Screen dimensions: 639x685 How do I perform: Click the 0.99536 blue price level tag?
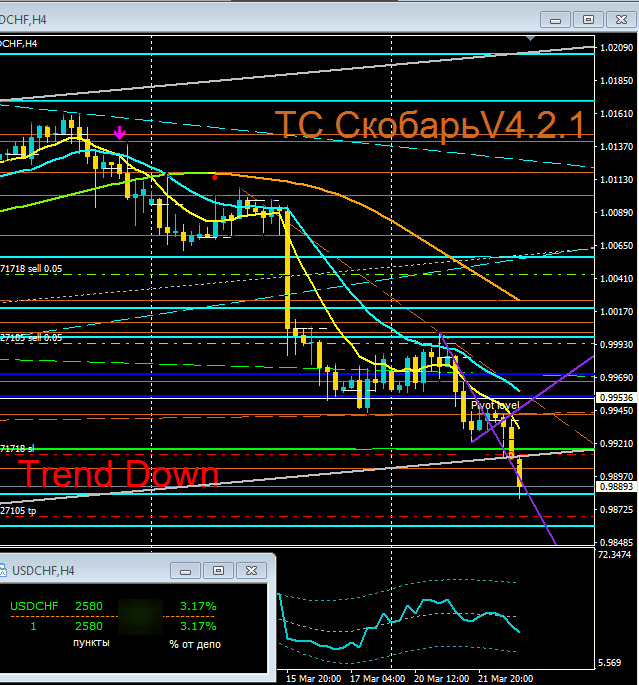615,398
